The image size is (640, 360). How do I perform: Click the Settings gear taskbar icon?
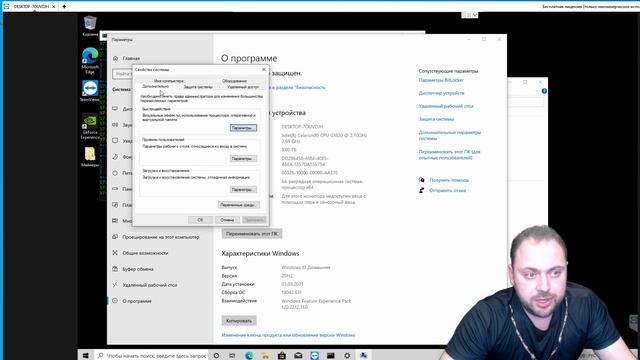[347, 356]
